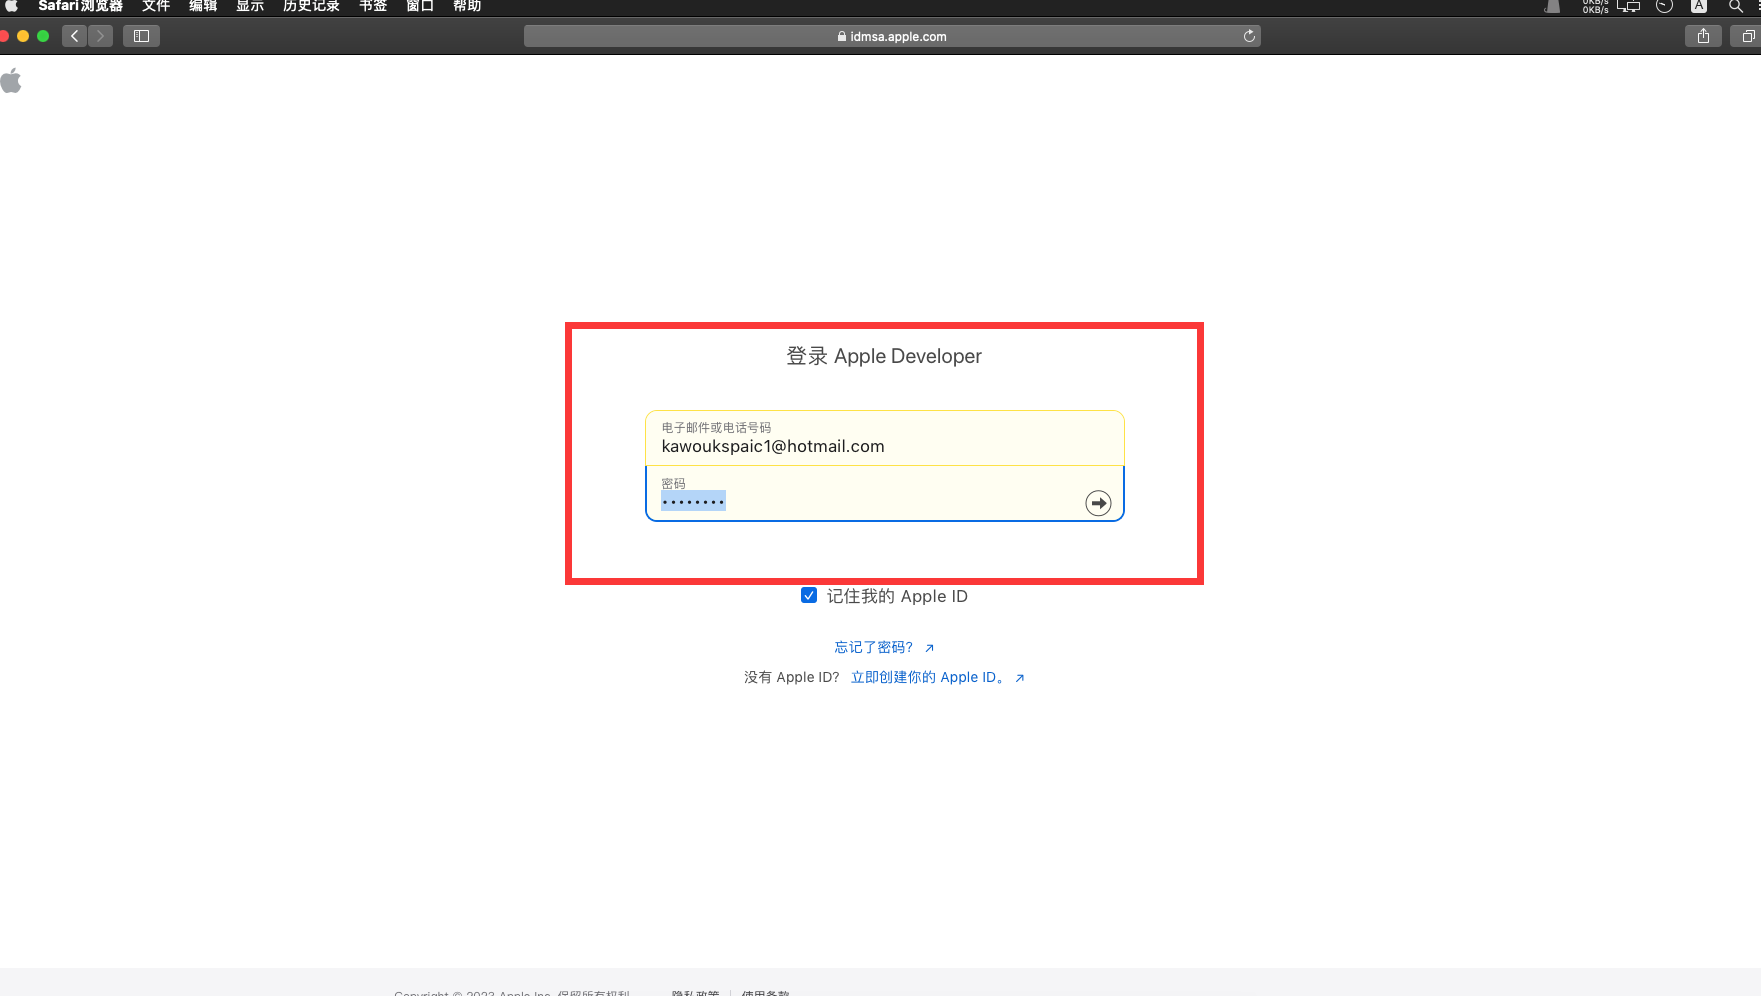Show the tab overview

(x=1748, y=36)
